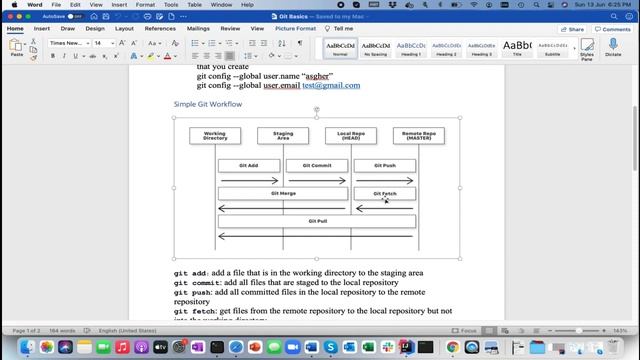Click the Share button
Image resolution: width=640 pixels, height=360 pixels.
pyautogui.click(x=572, y=29)
